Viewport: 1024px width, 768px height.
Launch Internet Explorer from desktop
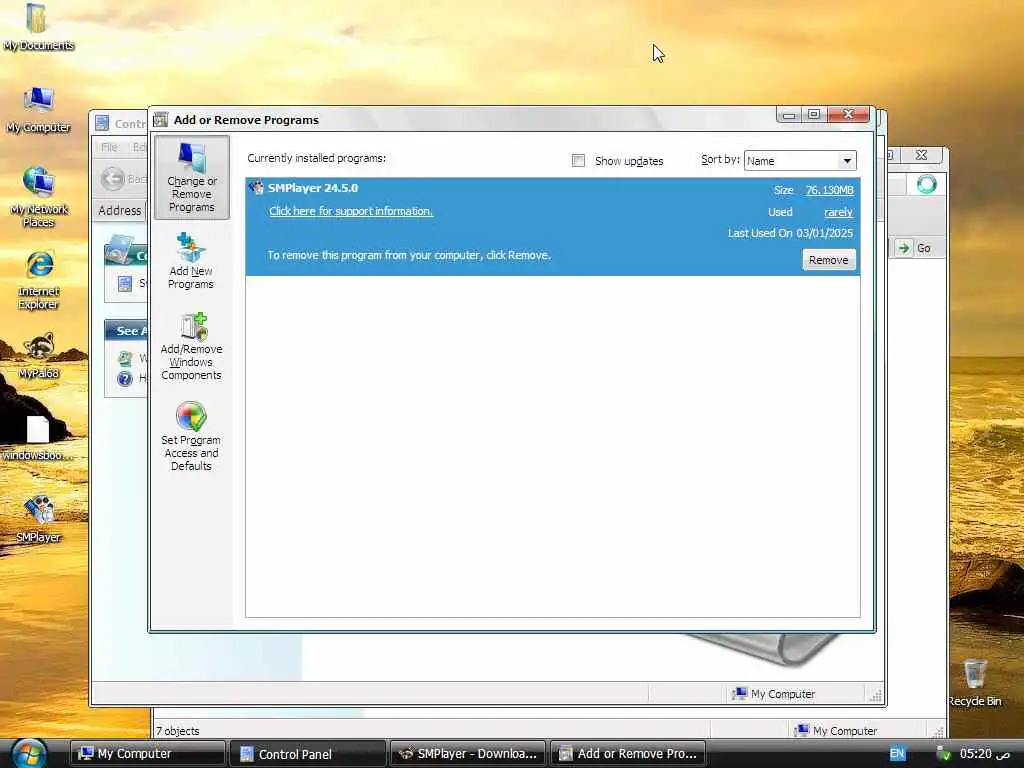tap(39, 280)
